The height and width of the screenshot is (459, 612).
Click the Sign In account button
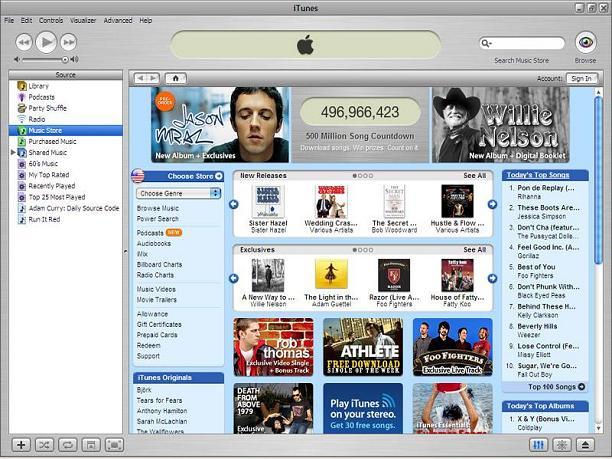click(581, 78)
